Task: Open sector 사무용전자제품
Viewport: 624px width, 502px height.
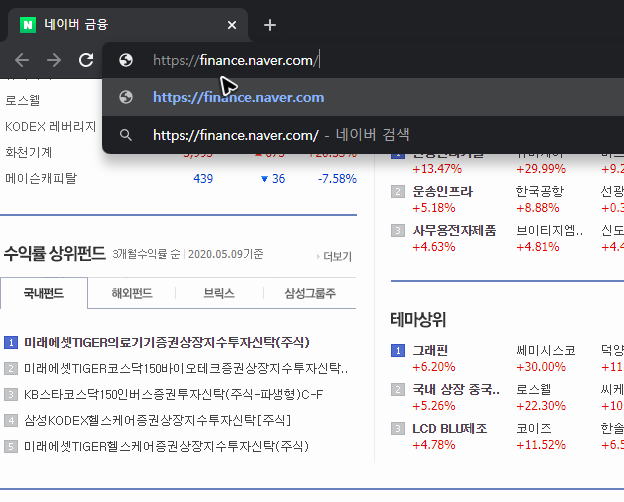Action: (x=454, y=230)
